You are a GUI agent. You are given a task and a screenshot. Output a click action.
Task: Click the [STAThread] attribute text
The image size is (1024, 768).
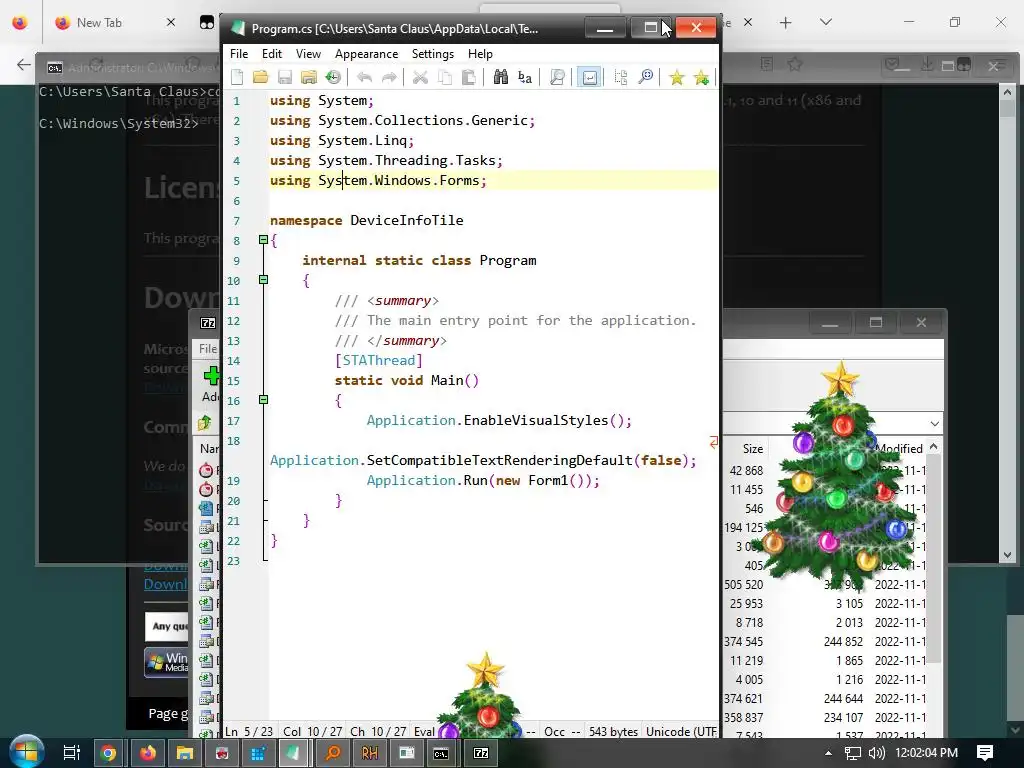click(x=379, y=360)
